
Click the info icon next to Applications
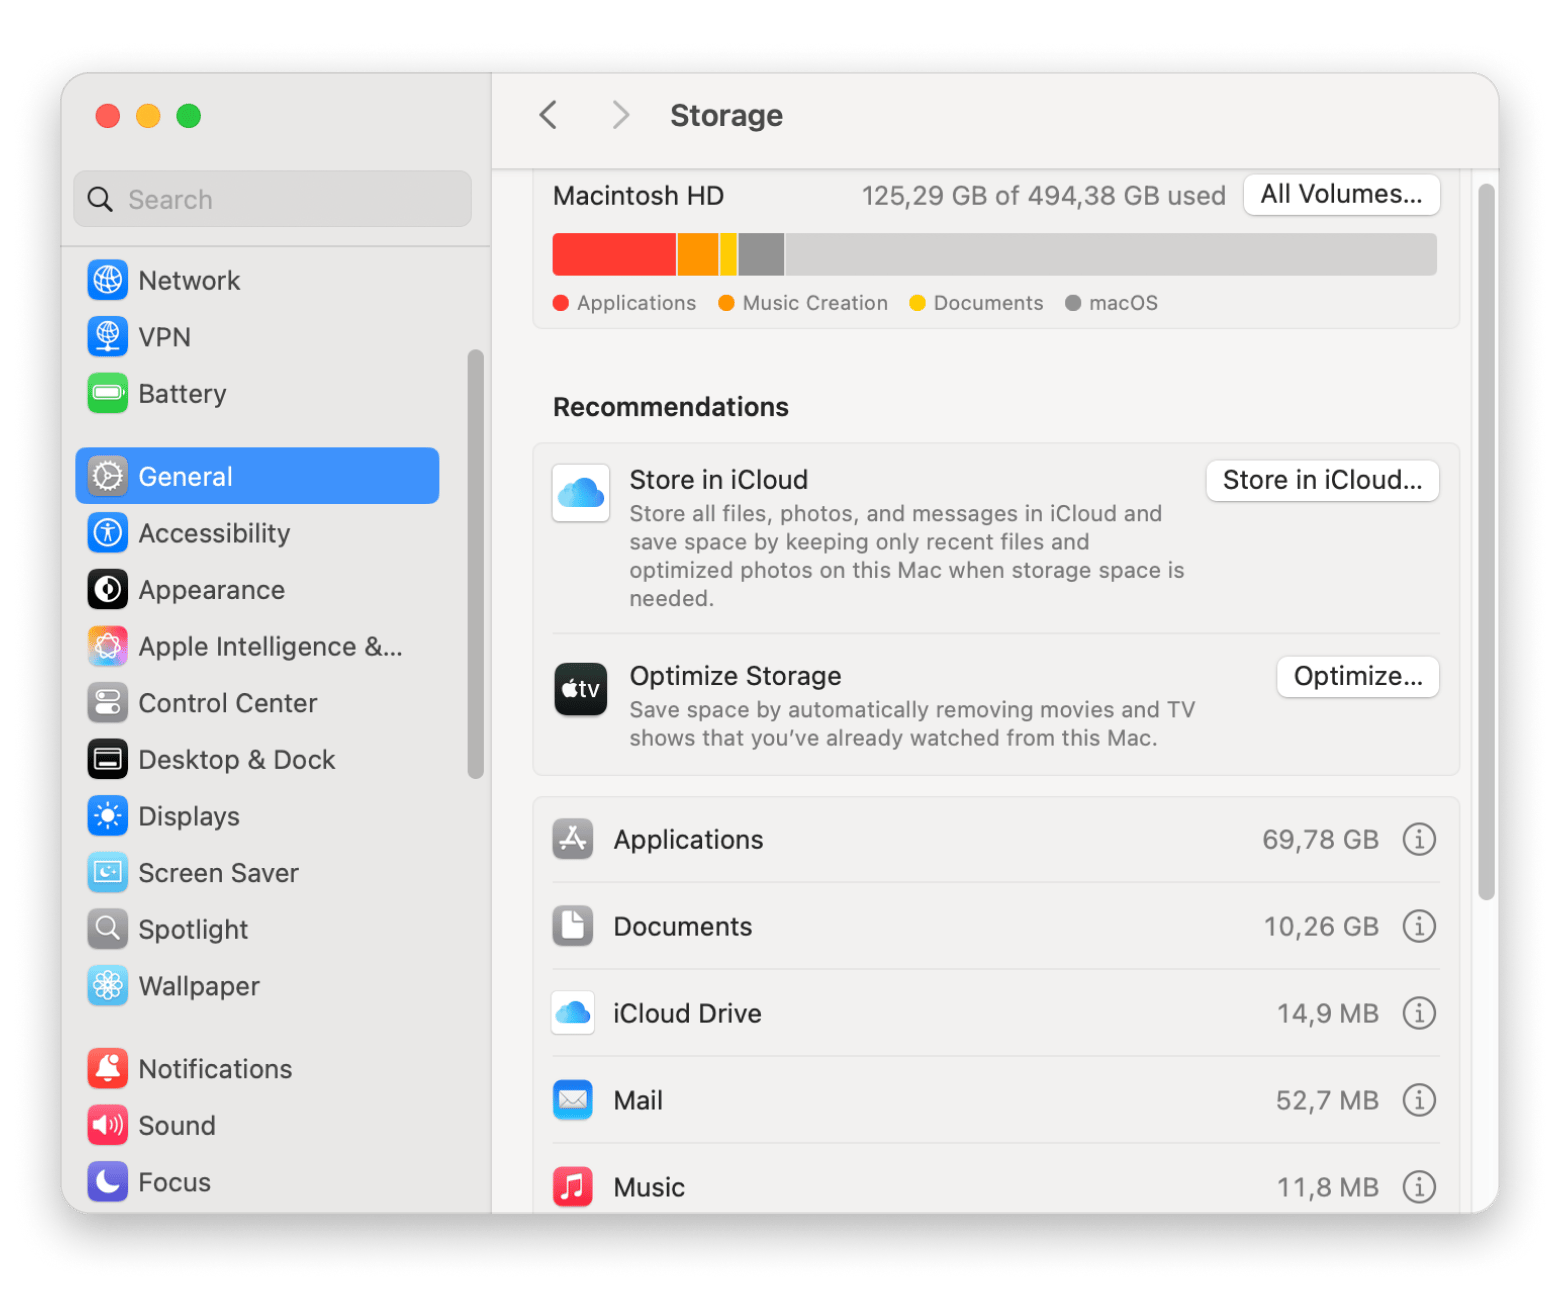[1418, 839]
